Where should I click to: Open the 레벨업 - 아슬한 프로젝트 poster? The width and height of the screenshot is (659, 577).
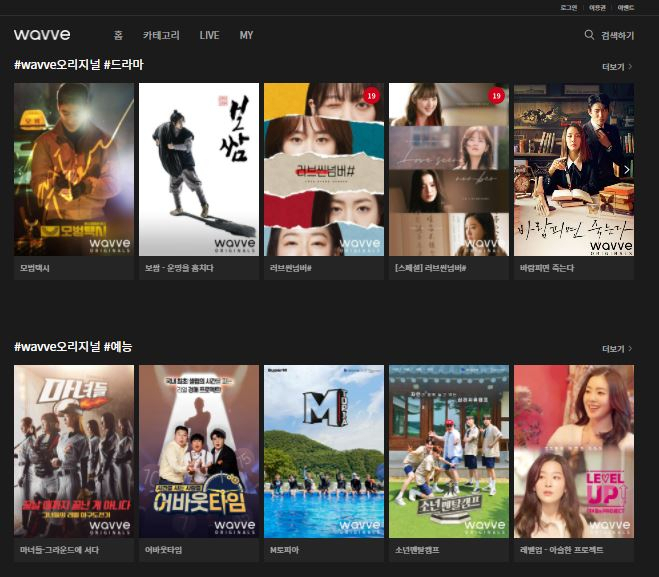point(574,451)
